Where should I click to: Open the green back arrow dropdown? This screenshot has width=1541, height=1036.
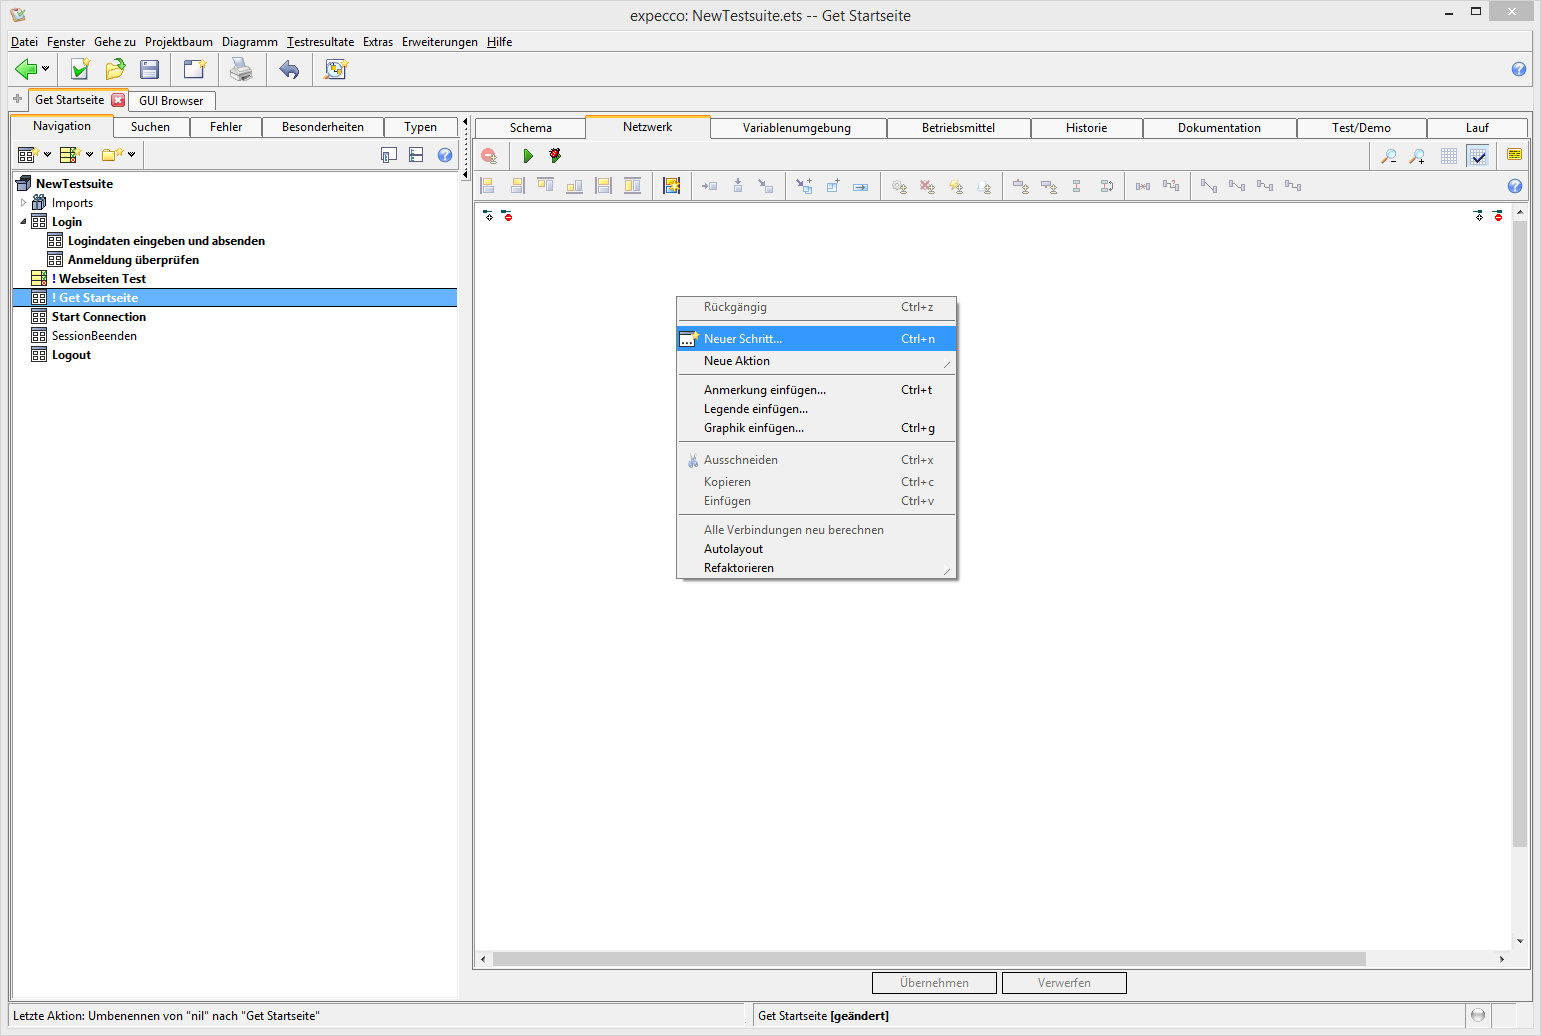pos(45,69)
